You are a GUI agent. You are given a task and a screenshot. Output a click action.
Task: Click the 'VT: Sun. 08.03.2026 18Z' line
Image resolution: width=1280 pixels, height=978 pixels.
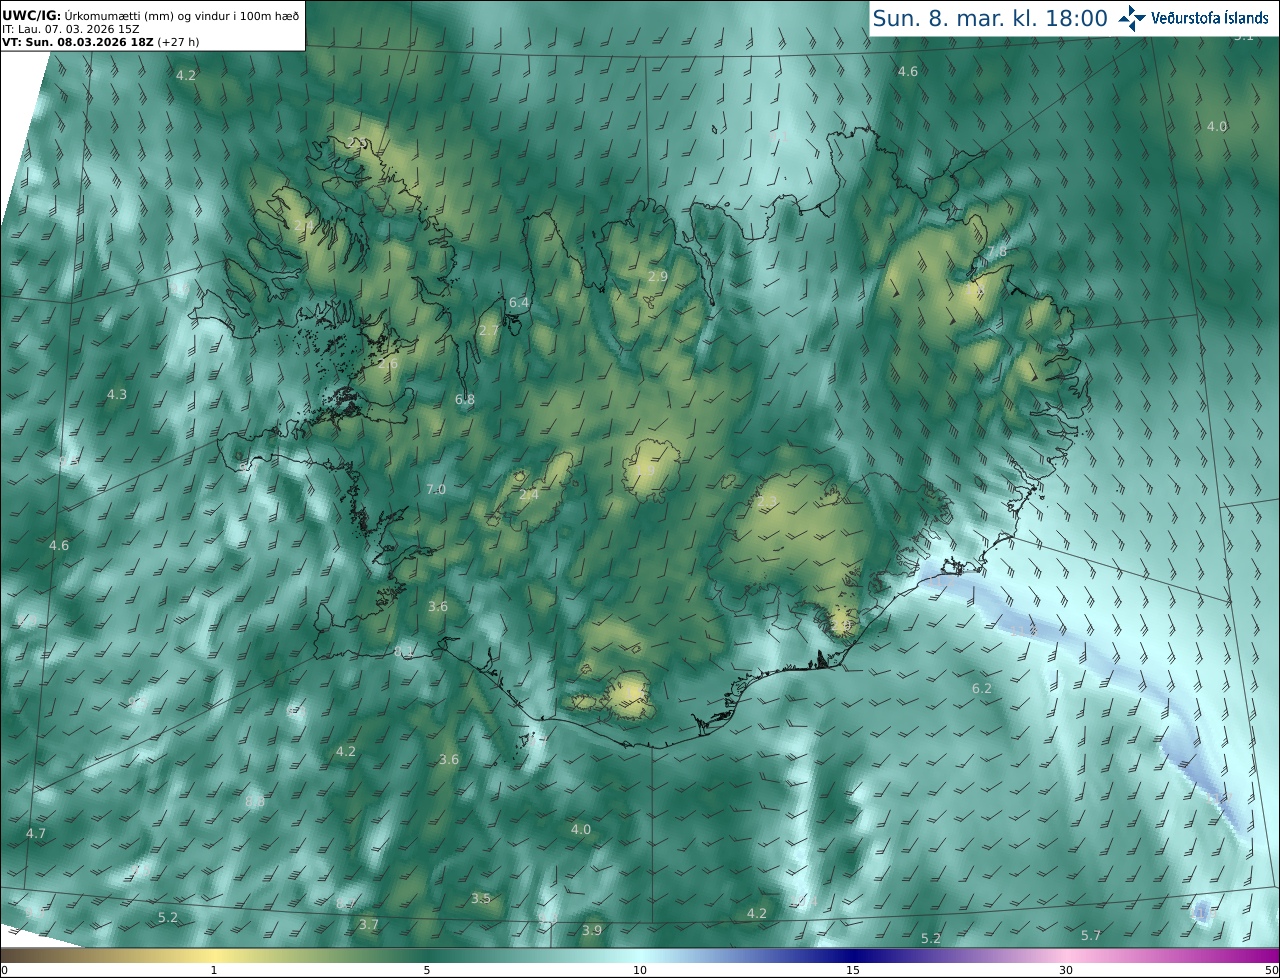click(x=100, y=41)
